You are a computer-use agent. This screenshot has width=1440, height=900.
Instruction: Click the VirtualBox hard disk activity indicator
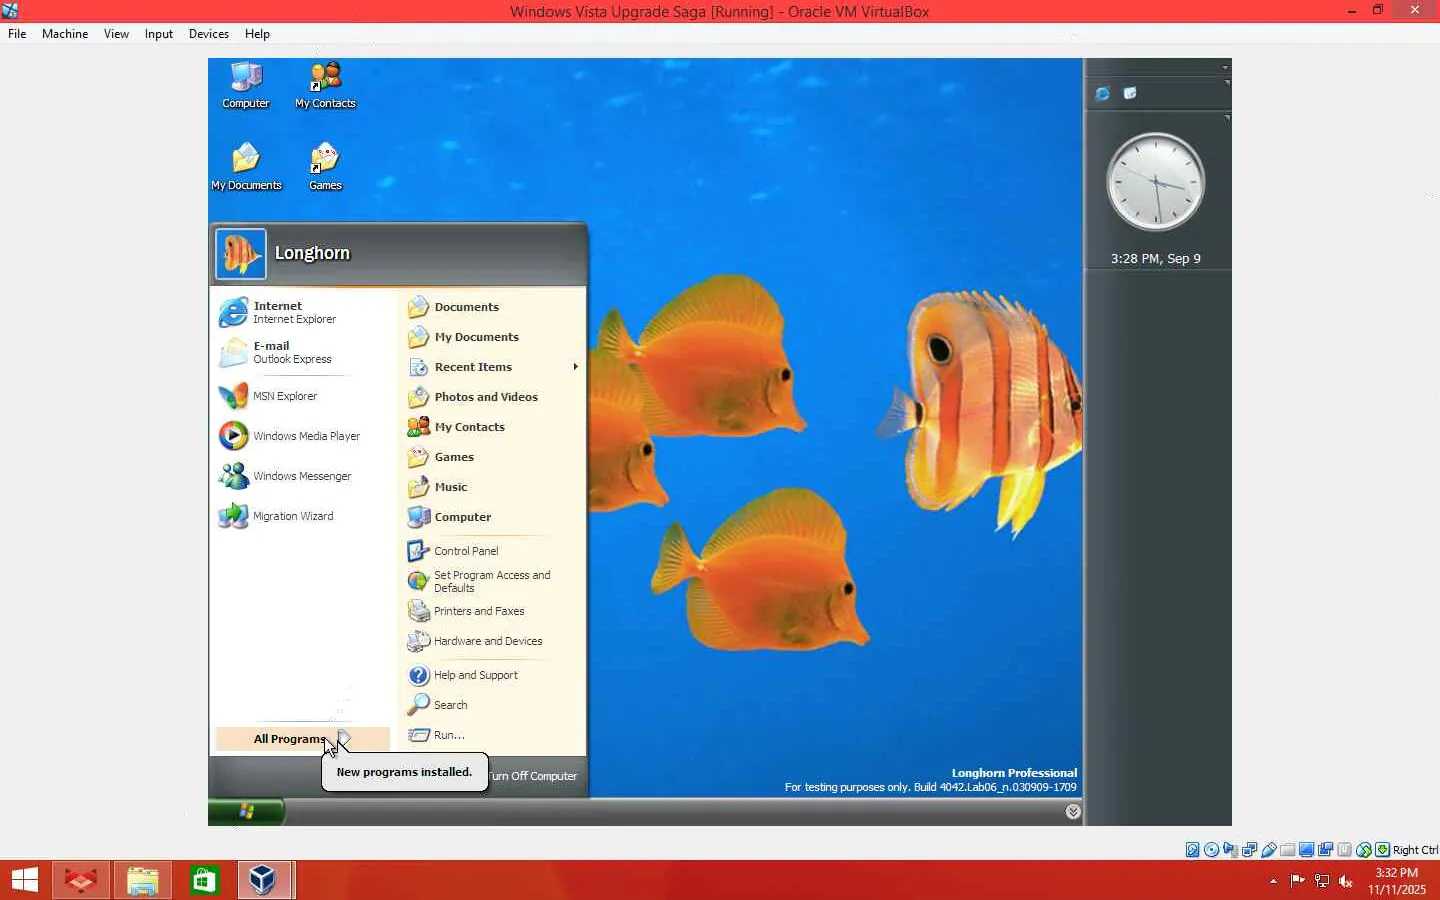pos(1193,850)
